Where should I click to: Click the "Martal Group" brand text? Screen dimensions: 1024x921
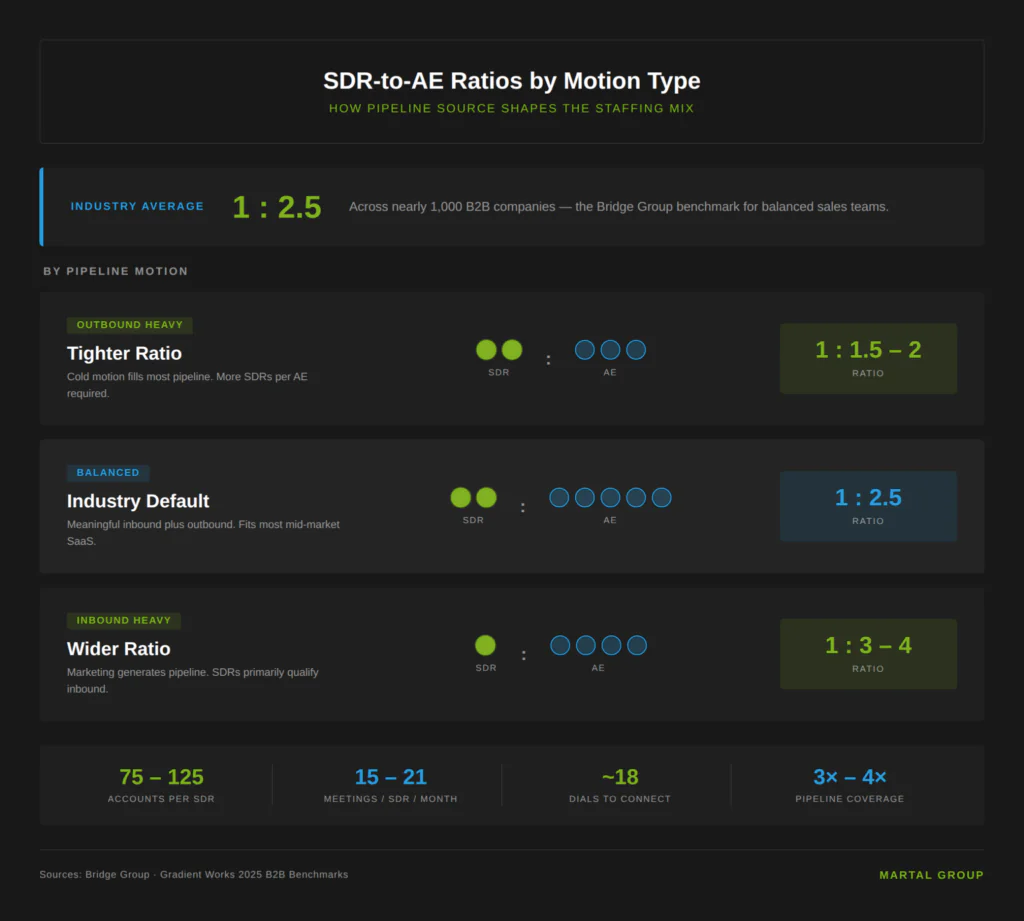(931, 875)
